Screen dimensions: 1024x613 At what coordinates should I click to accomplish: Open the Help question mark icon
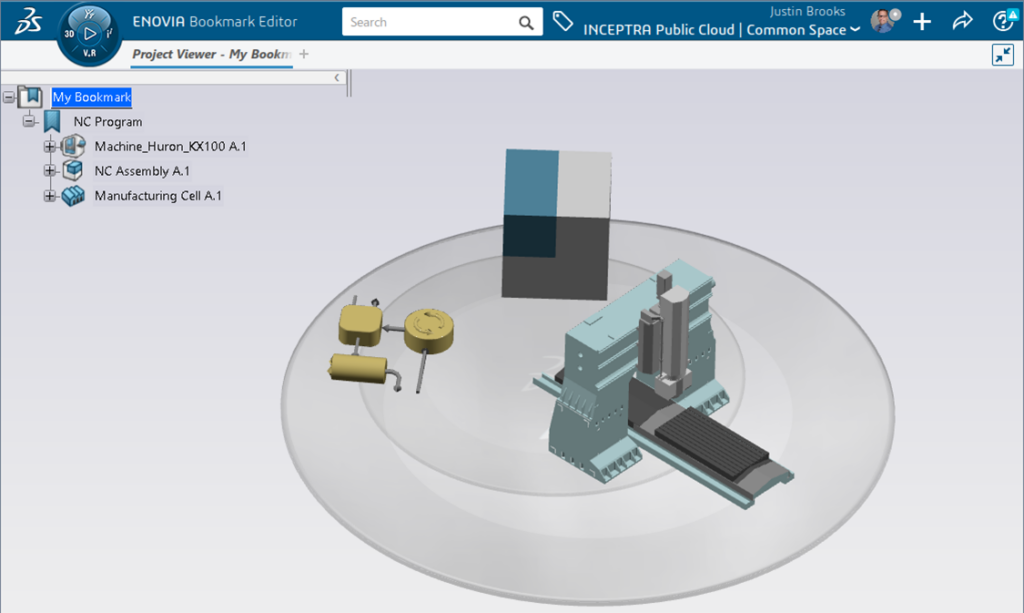coord(1002,22)
